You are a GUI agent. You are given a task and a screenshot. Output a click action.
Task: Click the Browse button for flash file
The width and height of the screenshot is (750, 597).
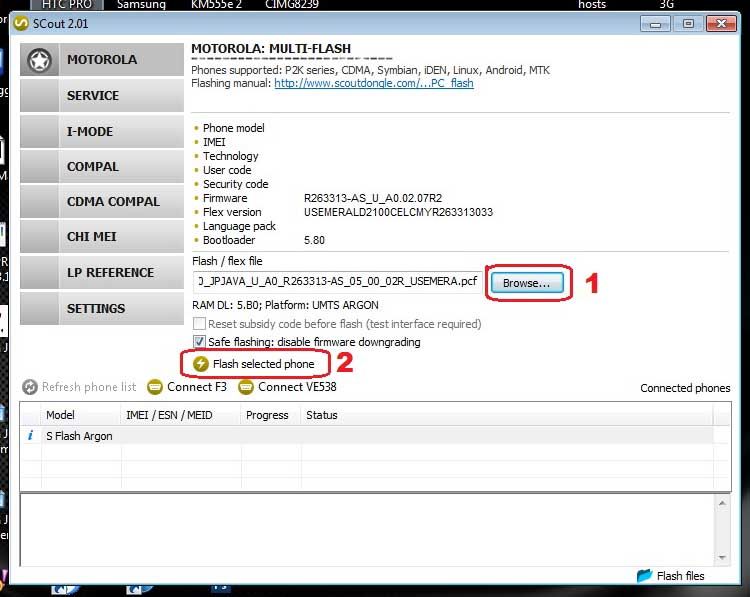[527, 283]
